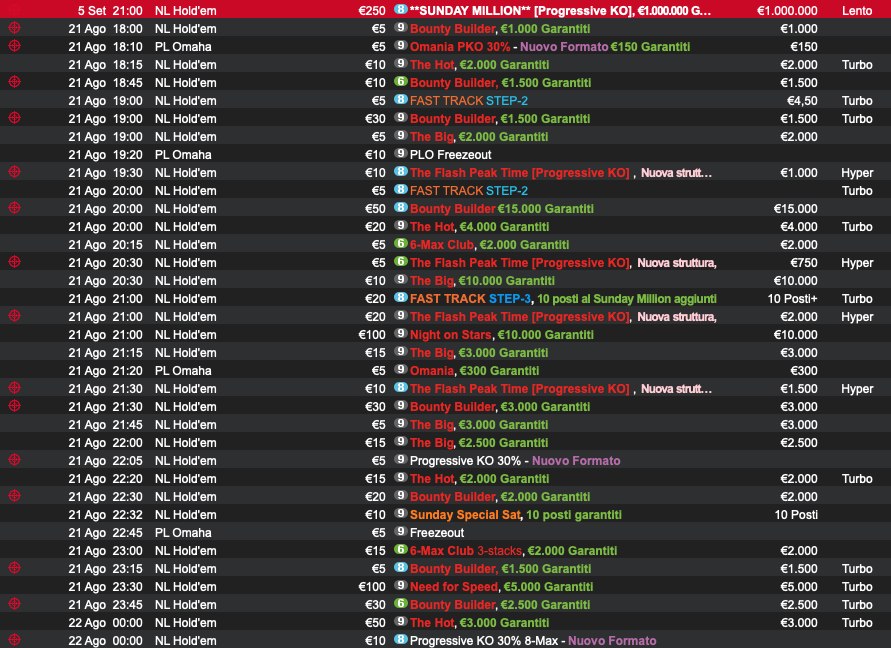Image resolution: width=891 pixels, height=648 pixels.
Task: Open the 6-Max Club 3-stacks tournament
Action: click(x=514, y=551)
